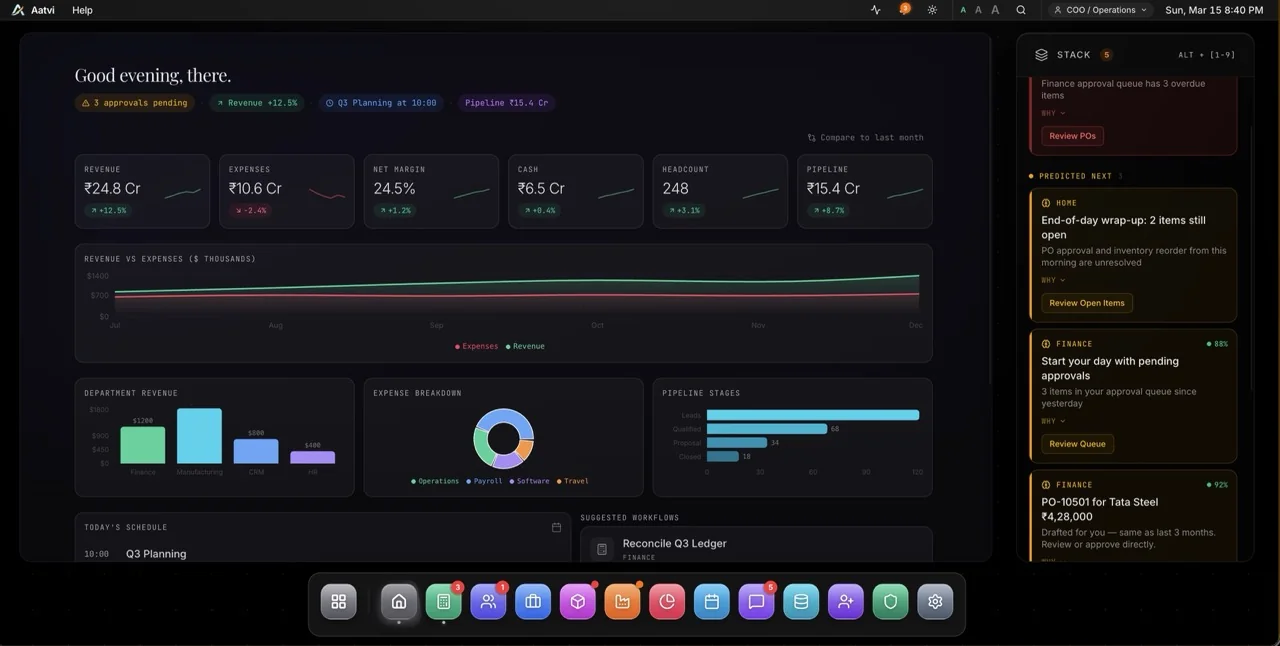Open search using the magnifier icon
Screen dimensions: 1280x646
point(1020,9)
